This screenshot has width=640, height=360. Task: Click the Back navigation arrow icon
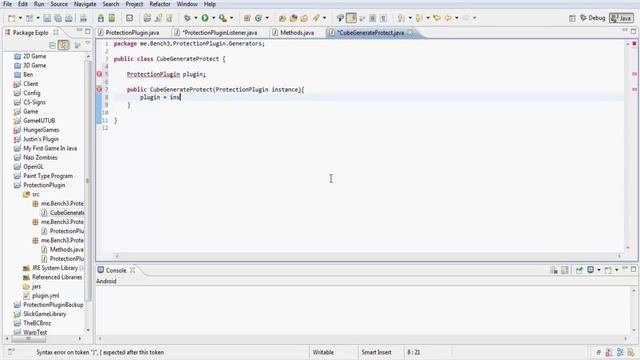[448, 18]
